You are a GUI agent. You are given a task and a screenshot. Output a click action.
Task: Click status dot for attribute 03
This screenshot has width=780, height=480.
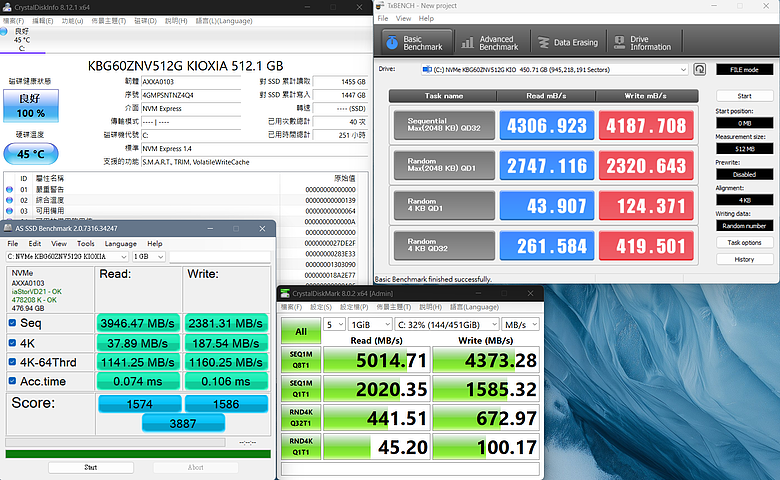coord(9,211)
